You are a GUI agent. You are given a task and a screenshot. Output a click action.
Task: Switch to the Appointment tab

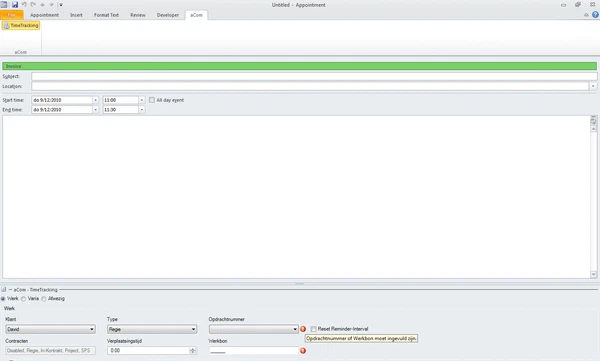coord(44,15)
